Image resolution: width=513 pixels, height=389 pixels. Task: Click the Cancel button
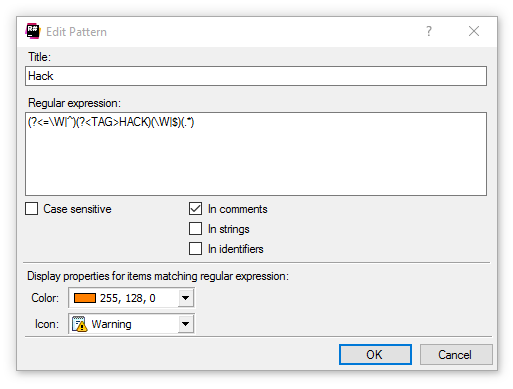(456, 355)
